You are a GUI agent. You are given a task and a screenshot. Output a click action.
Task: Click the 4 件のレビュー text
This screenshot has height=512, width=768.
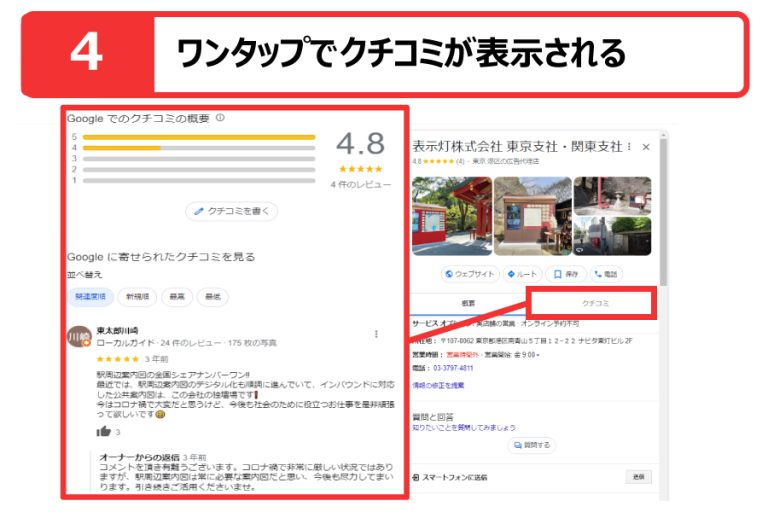[360, 185]
